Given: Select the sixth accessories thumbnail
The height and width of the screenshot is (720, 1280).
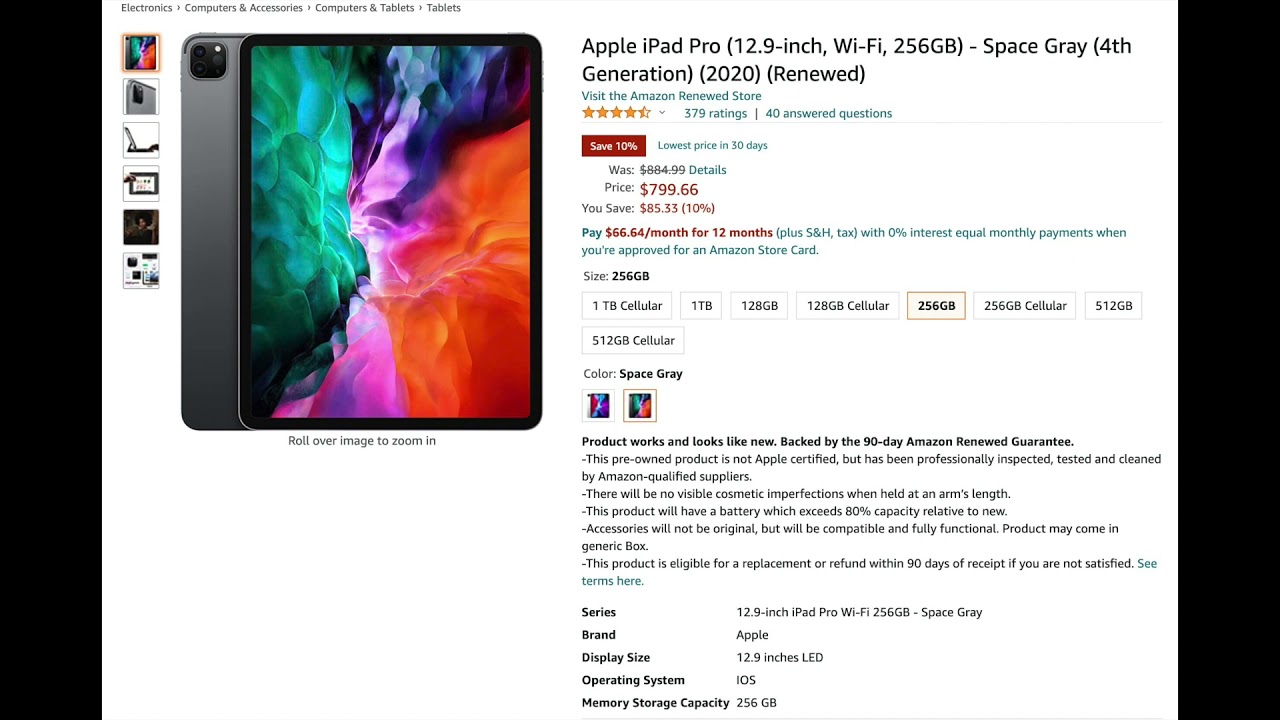Looking at the screenshot, I should (x=141, y=271).
